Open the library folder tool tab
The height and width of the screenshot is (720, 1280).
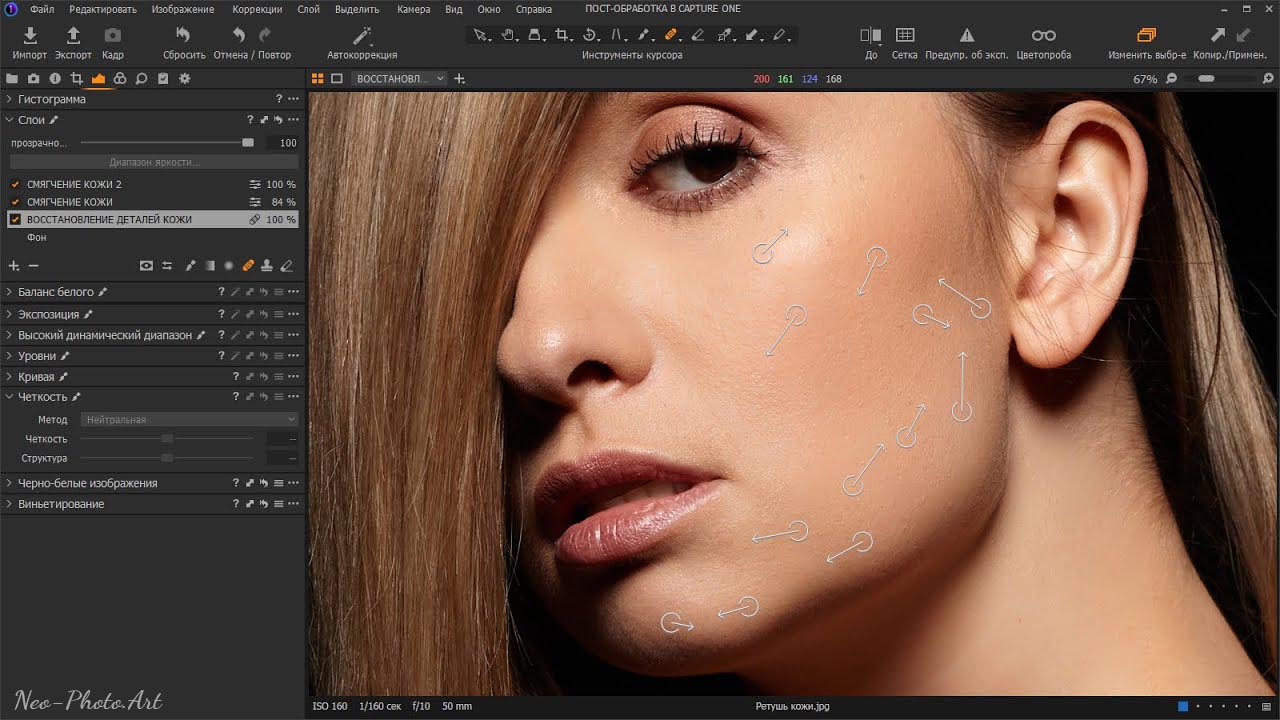(12, 78)
